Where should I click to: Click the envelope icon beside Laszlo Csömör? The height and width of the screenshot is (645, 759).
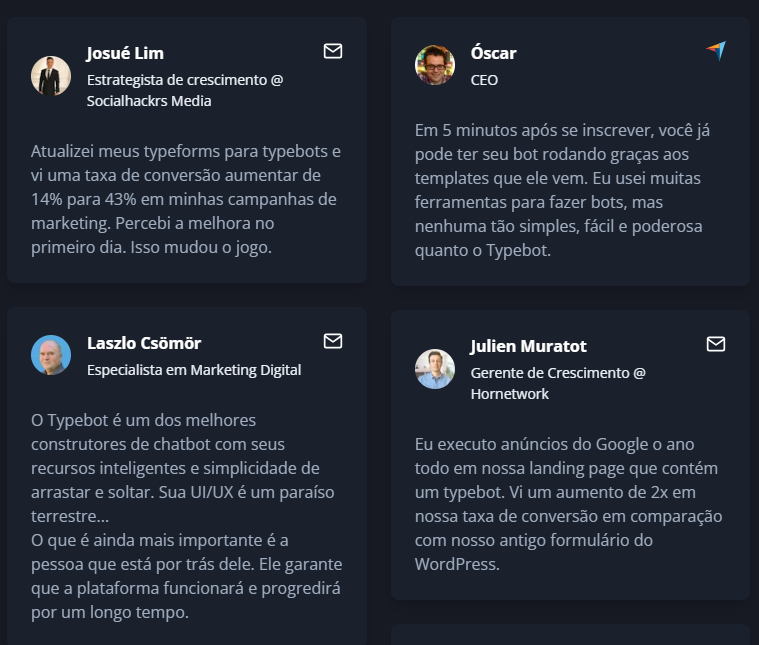(333, 341)
